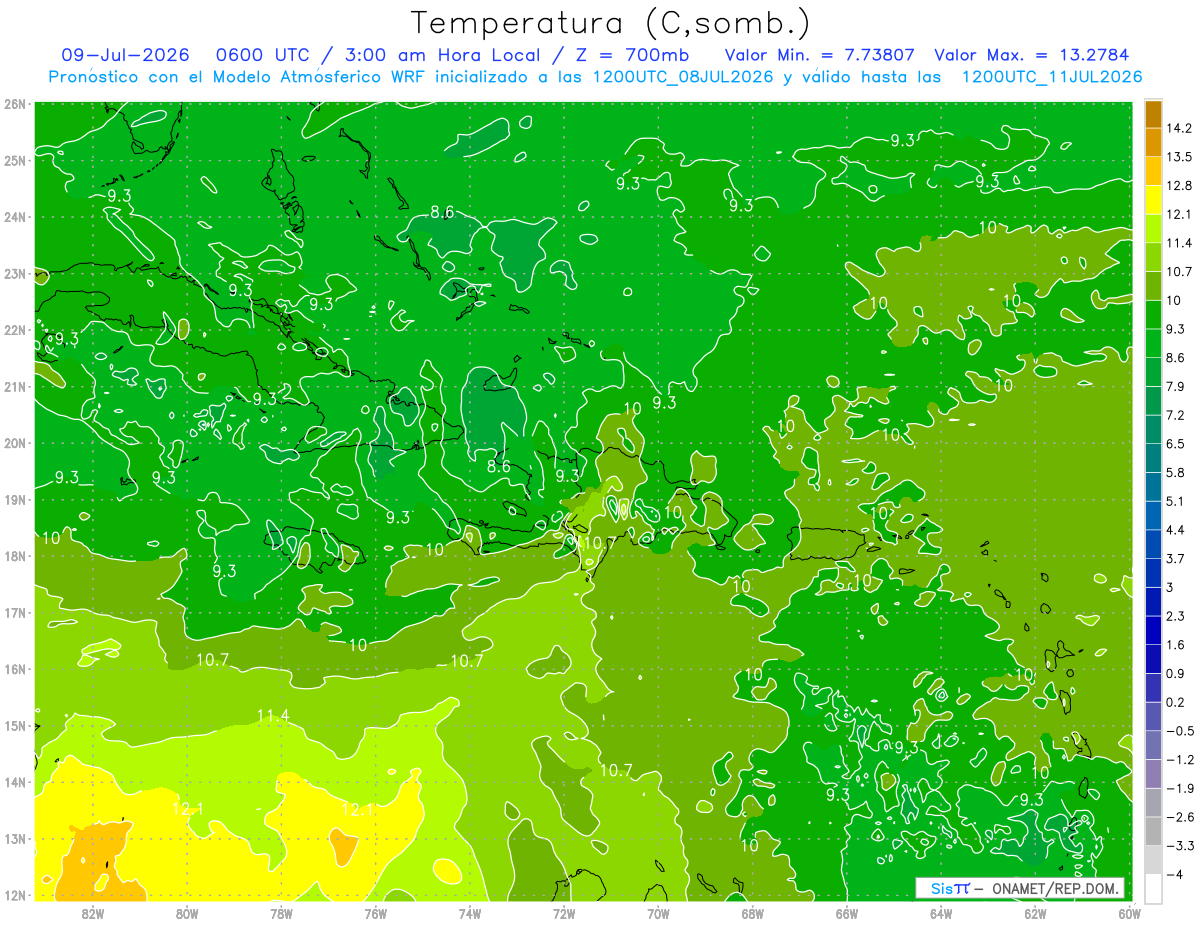Click longitude axis label "74W"

pos(470,912)
